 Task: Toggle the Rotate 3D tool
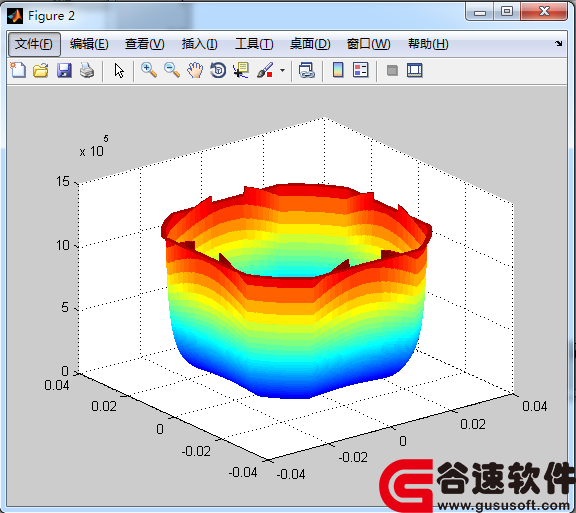pos(218,70)
